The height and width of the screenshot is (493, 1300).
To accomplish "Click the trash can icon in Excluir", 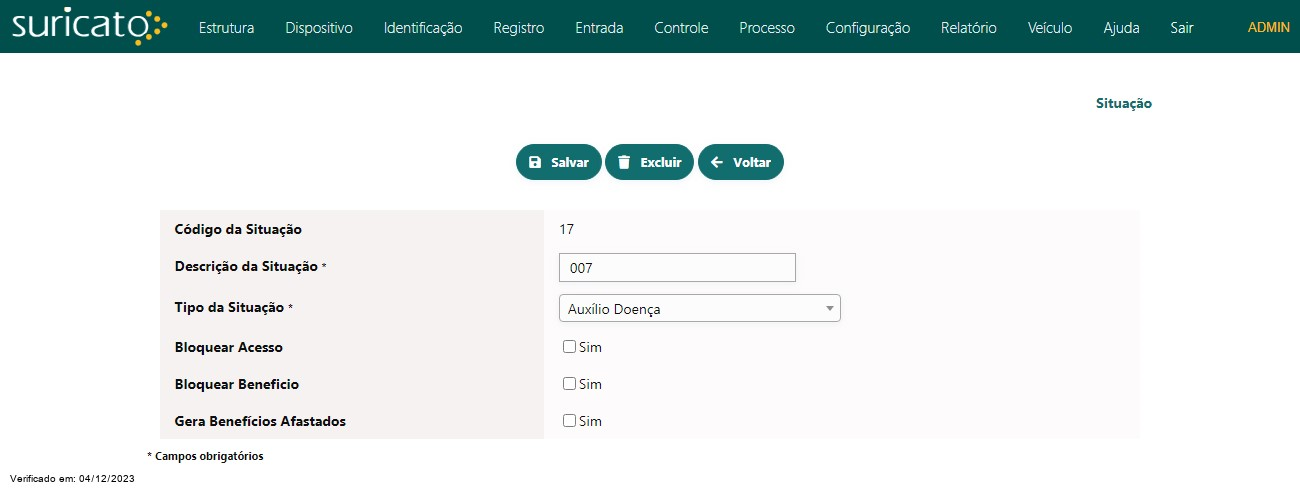I will [x=624, y=162].
